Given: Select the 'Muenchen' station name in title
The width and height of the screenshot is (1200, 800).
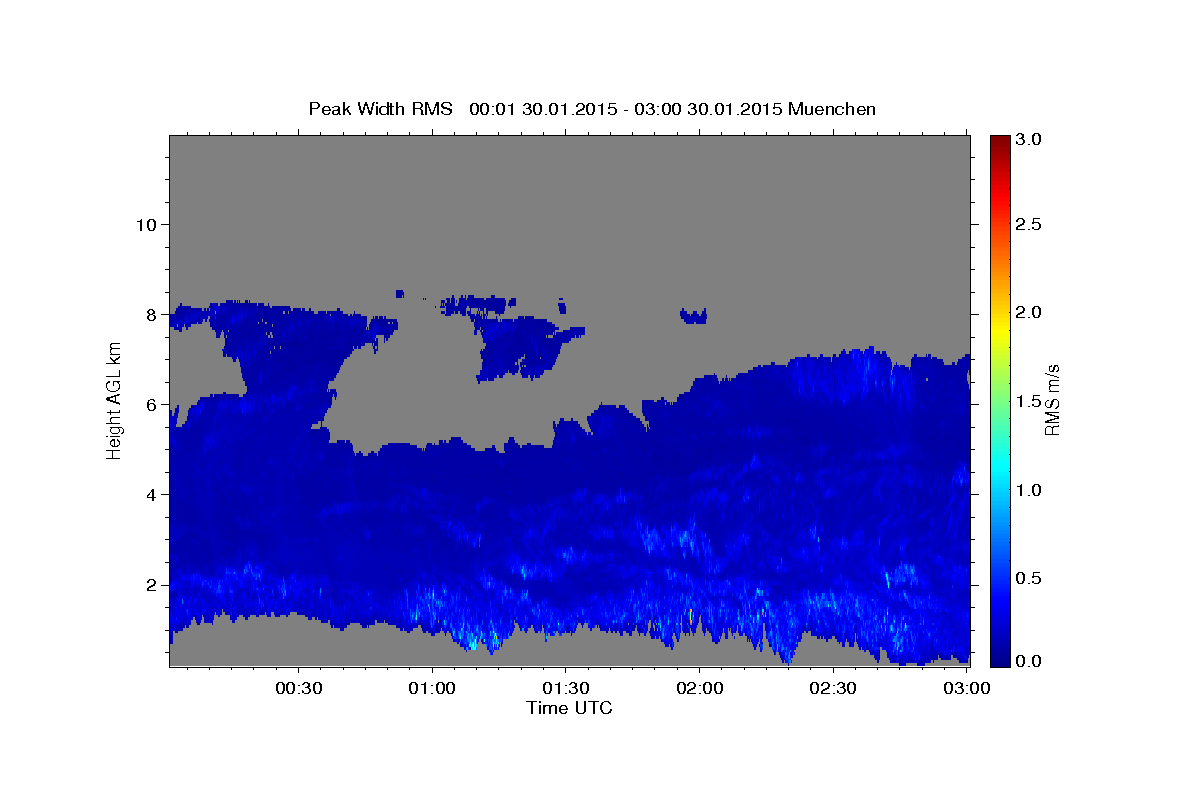Looking at the screenshot, I should tap(832, 109).
